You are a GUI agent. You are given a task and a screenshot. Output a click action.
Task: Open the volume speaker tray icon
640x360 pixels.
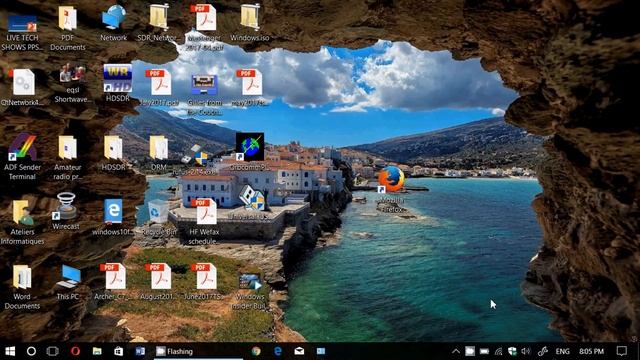point(526,351)
